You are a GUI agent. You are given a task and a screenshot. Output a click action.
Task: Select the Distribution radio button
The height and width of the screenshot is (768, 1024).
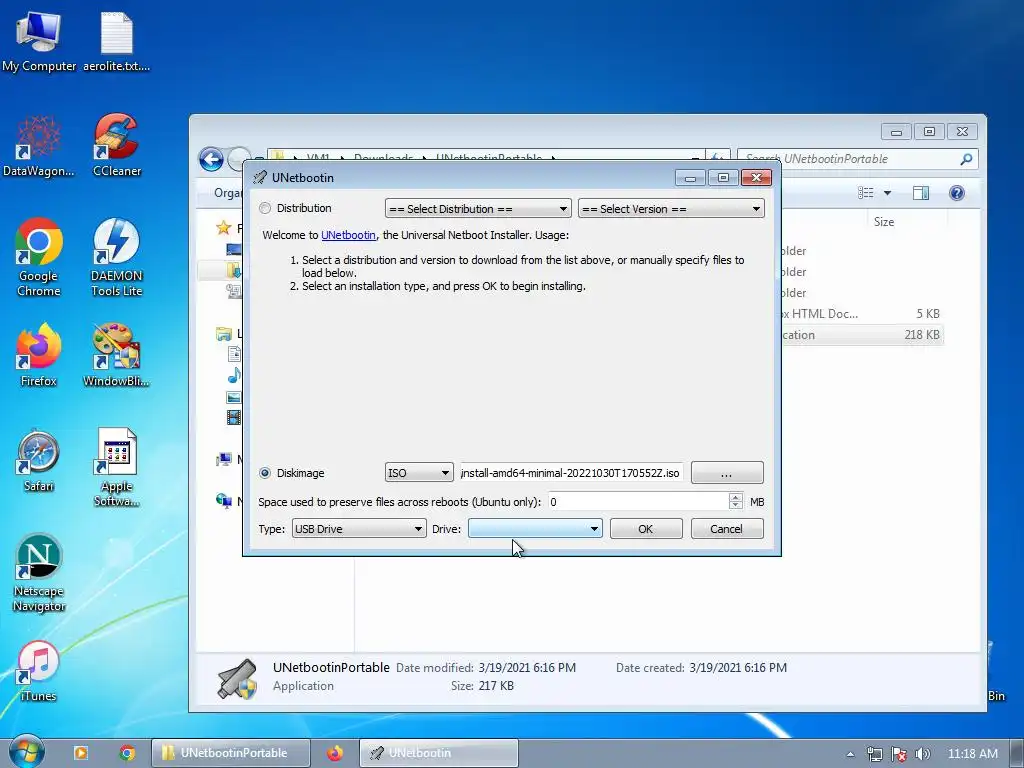pyautogui.click(x=265, y=208)
